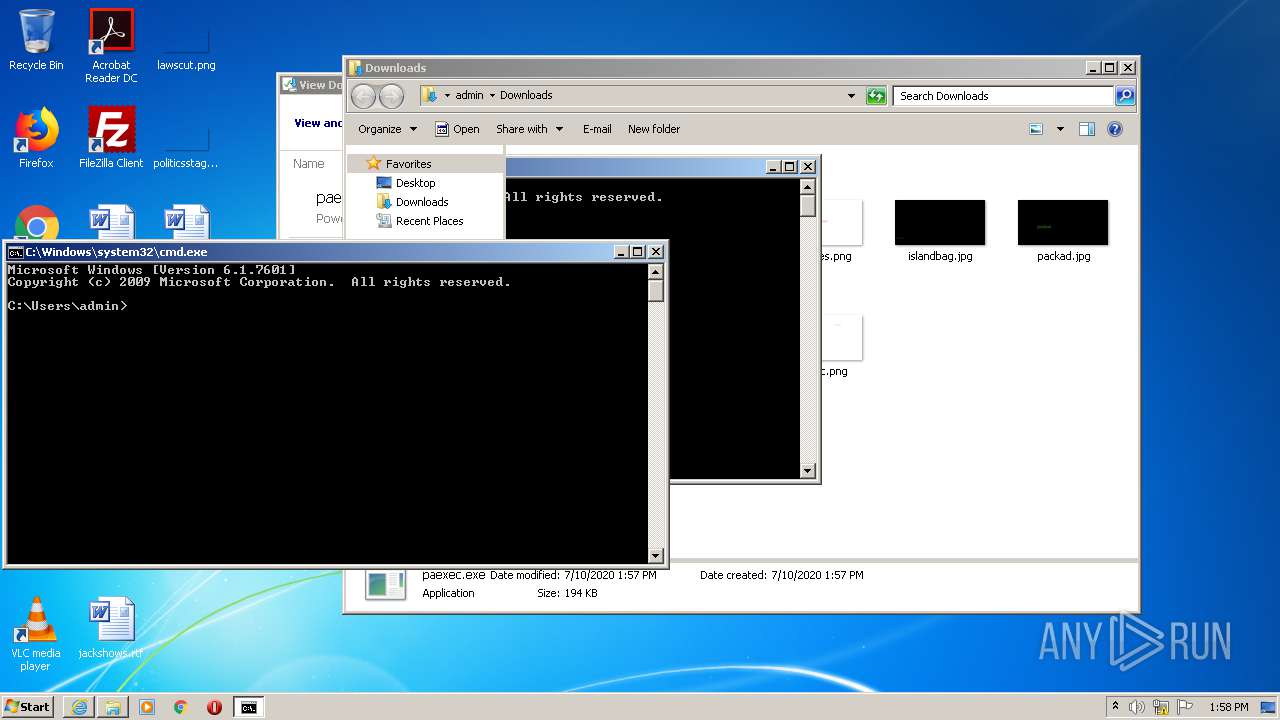Change the view icon in Downloads toolbar
The image size is (1280, 720).
(x=1036, y=129)
